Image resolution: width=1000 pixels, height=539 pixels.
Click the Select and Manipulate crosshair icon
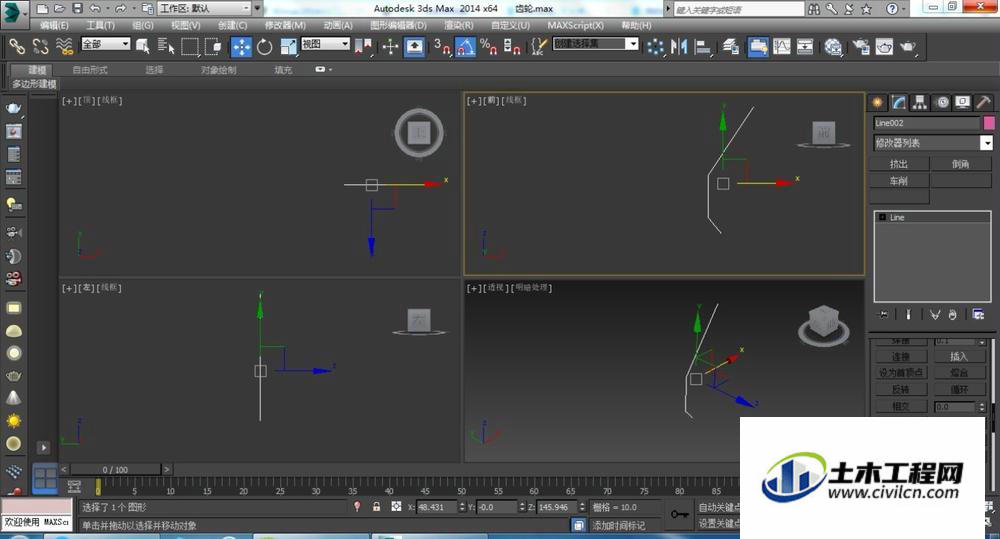pyautogui.click(x=390, y=46)
